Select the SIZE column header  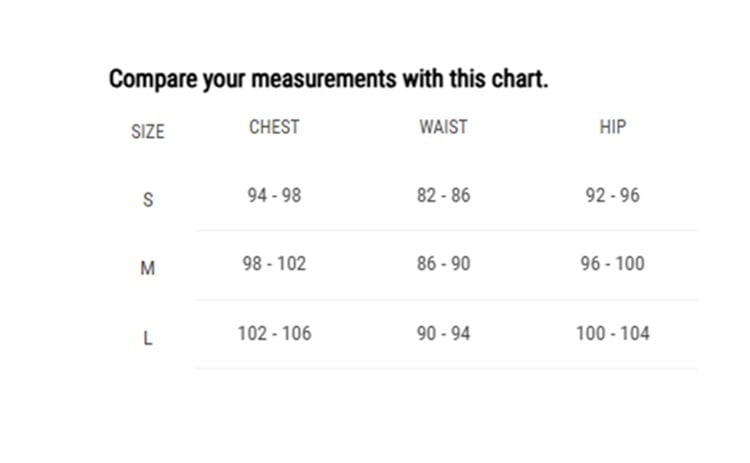tap(148, 131)
